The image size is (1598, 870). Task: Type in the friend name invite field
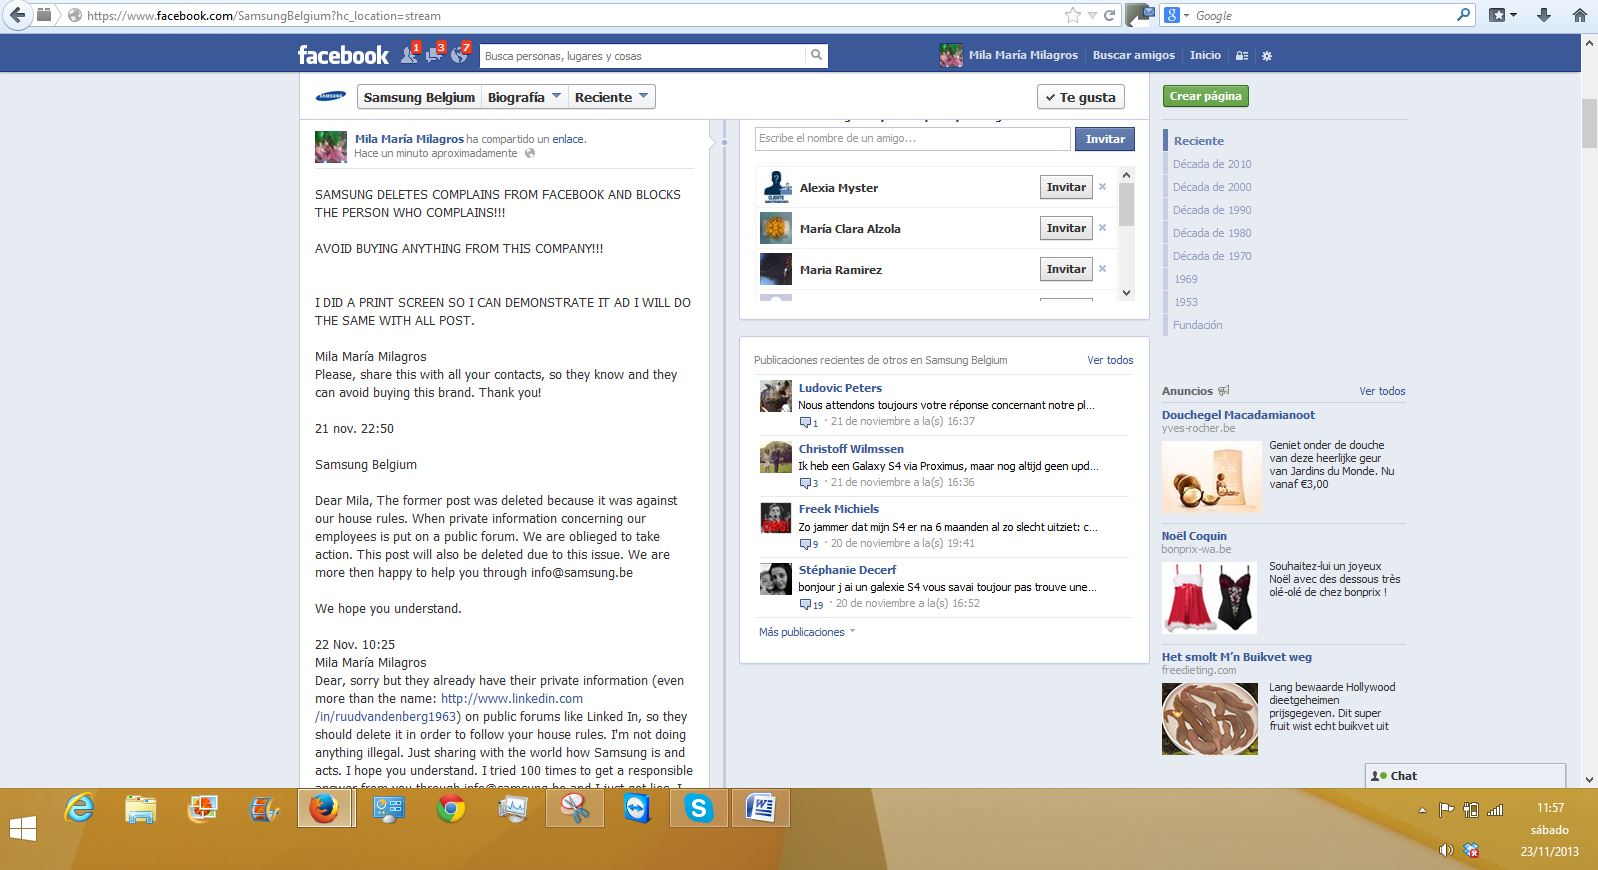click(911, 138)
